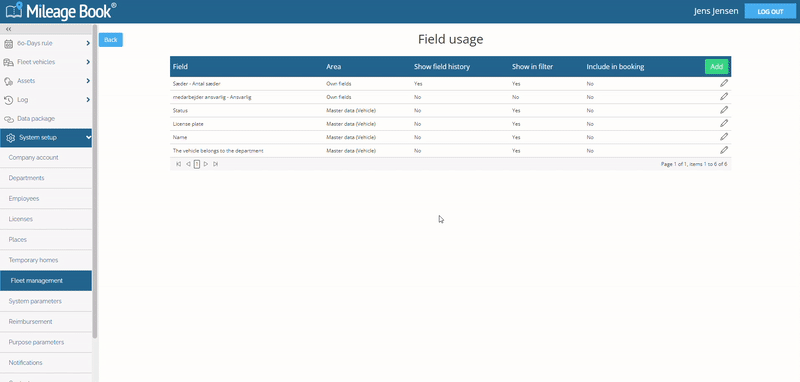Select Fleet management menu item
This screenshot has width=800, height=382.
tap(46, 281)
